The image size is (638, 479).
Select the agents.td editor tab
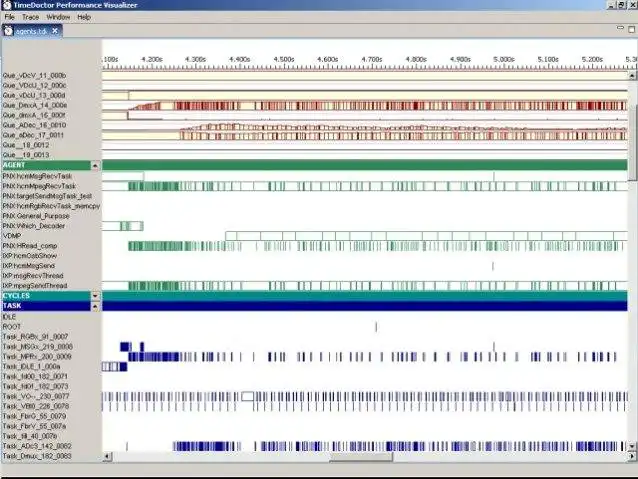(x=32, y=31)
